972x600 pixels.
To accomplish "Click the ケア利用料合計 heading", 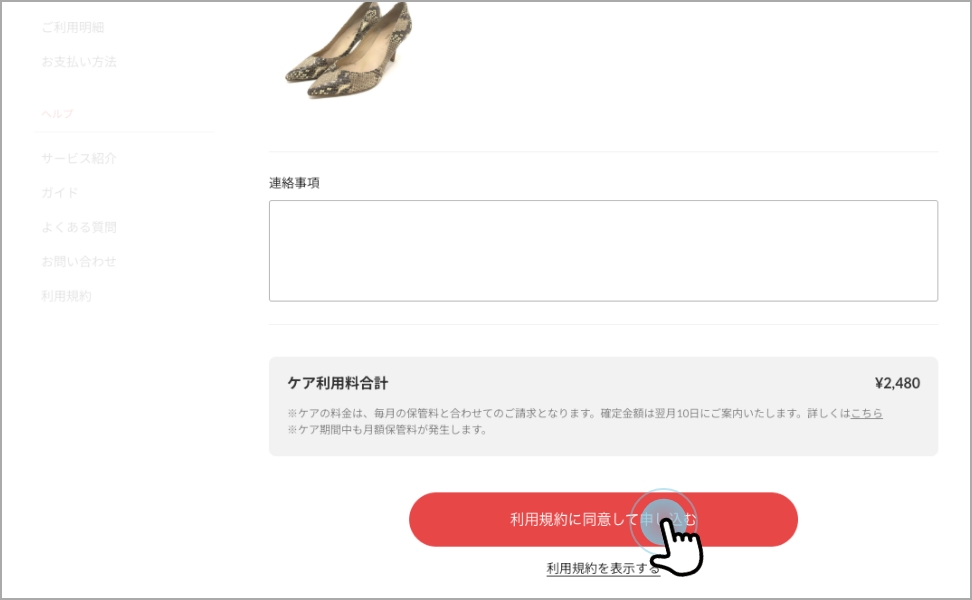I will [338, 383].
